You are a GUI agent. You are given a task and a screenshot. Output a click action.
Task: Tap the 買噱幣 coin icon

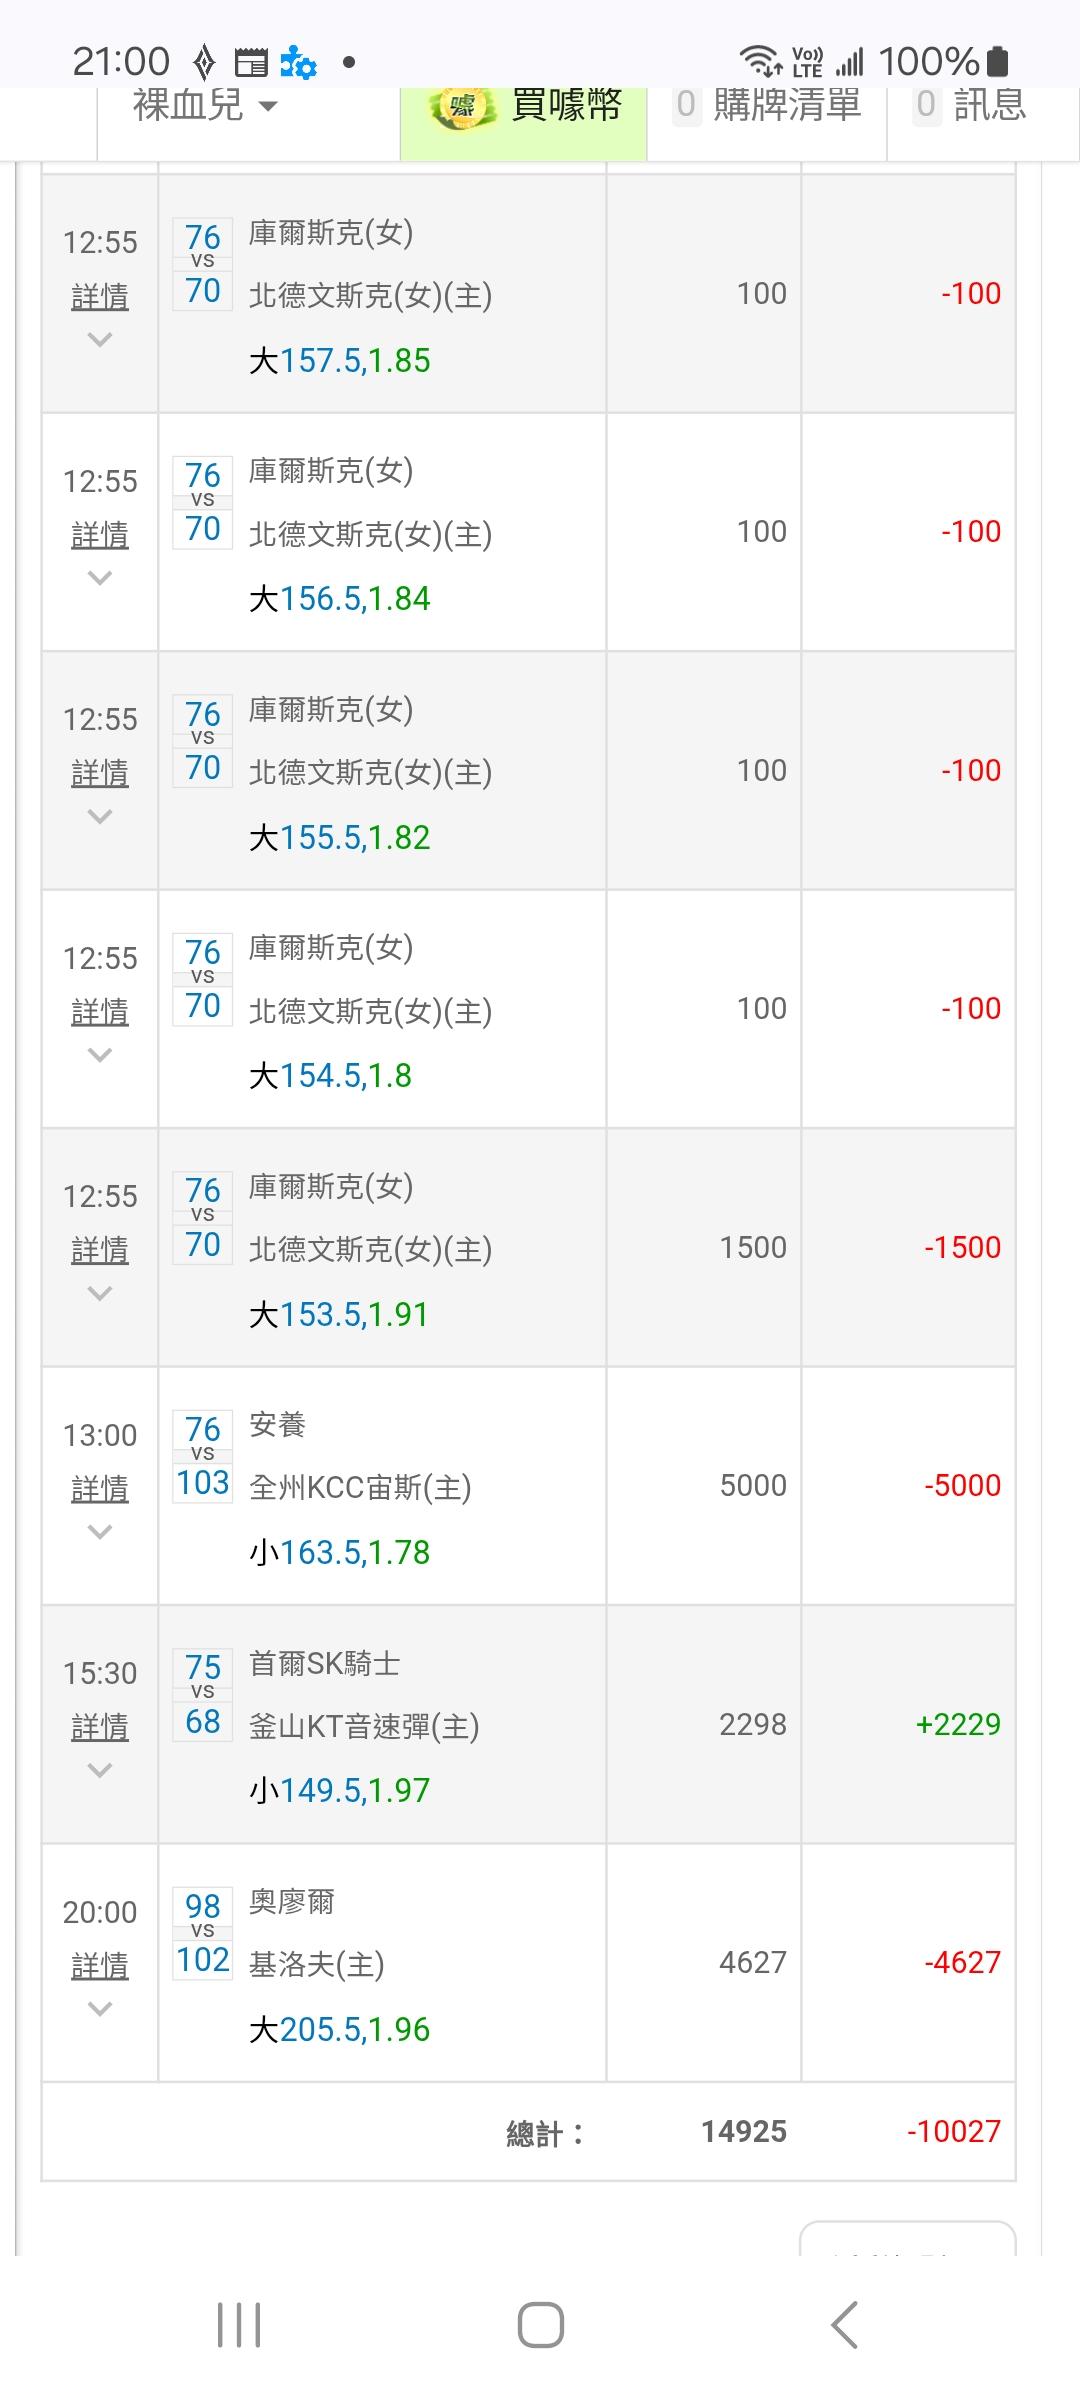pyautogui.click(x=462, y=107)
